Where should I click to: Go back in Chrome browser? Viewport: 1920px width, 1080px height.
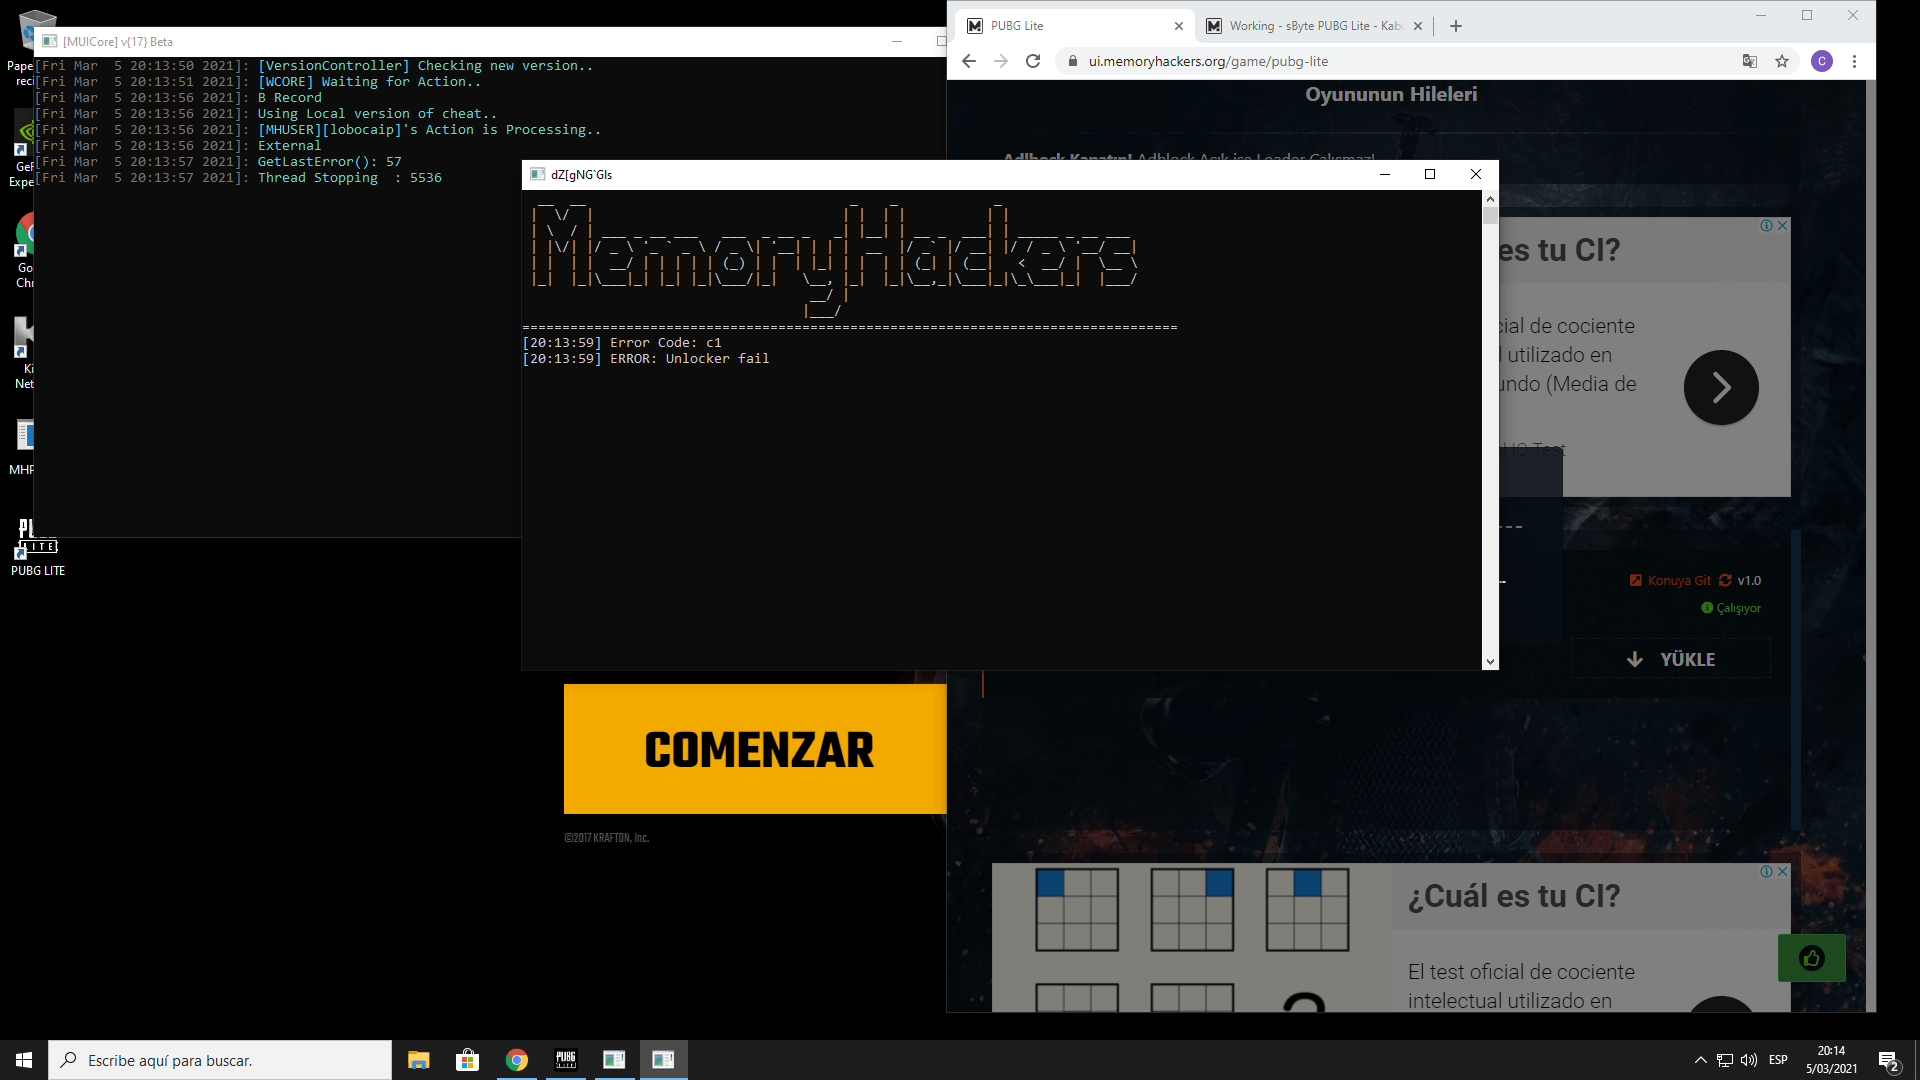tap(968, 61)
